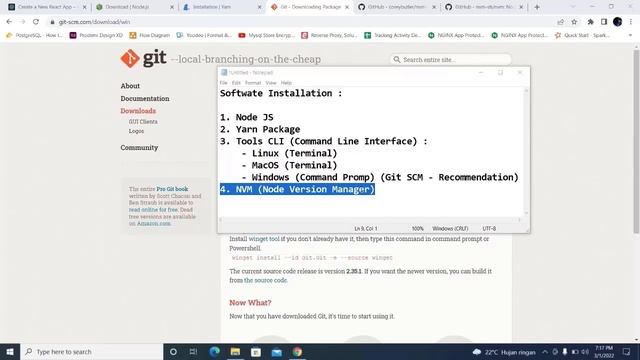Open Cortana circle on taskbar
The image size is (640, 360).
tap(173, 351)
